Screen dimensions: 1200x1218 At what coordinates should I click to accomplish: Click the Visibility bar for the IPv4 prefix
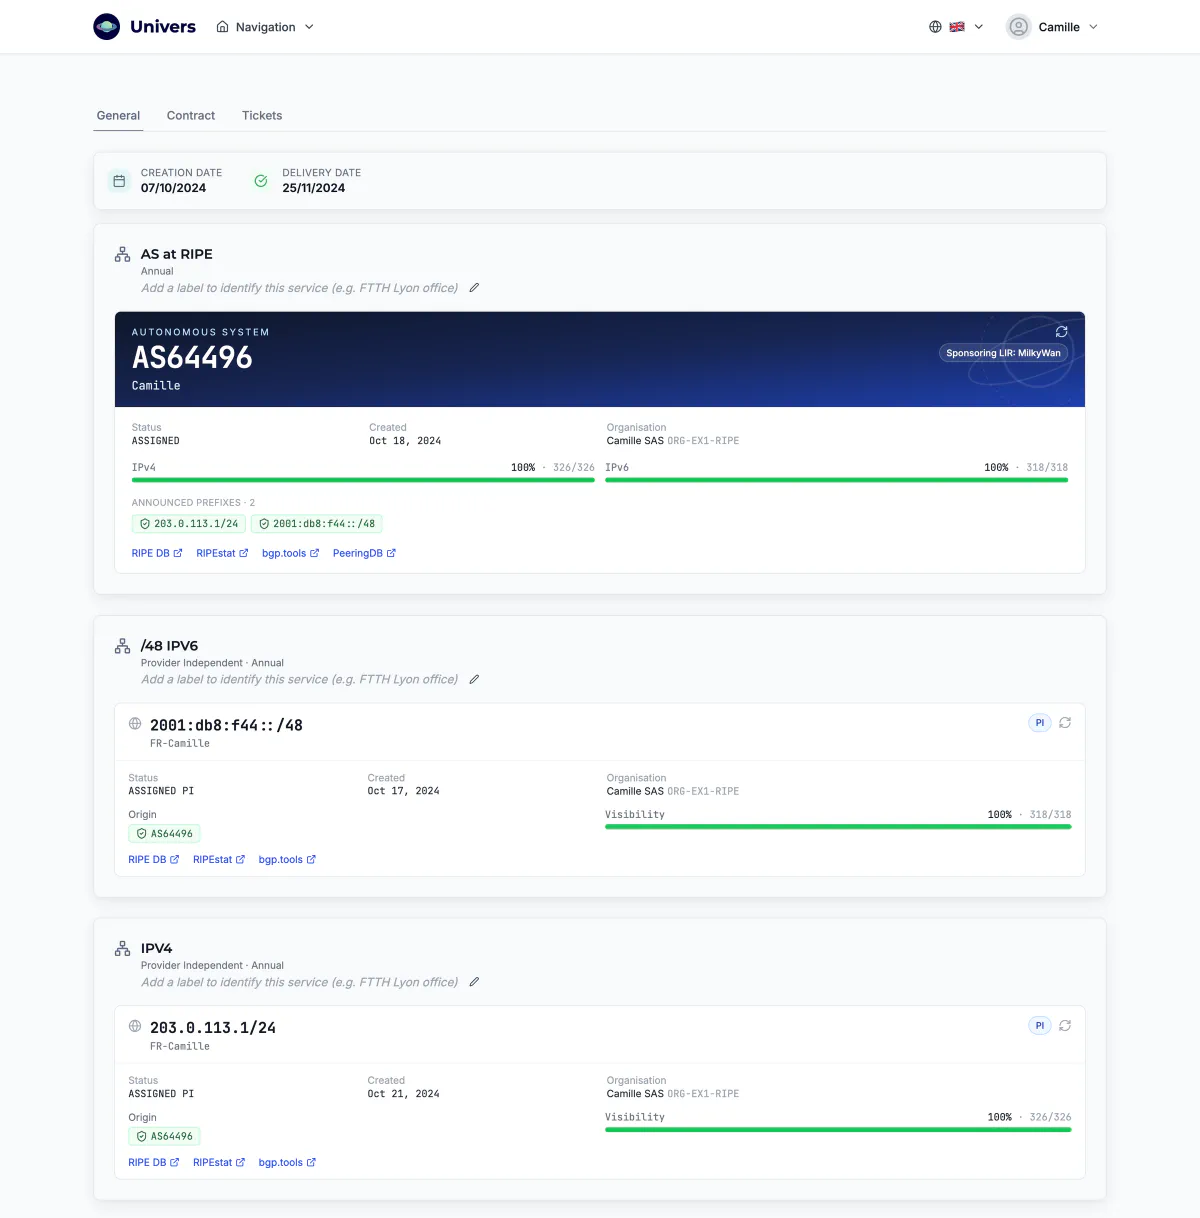click(838, 1130)
